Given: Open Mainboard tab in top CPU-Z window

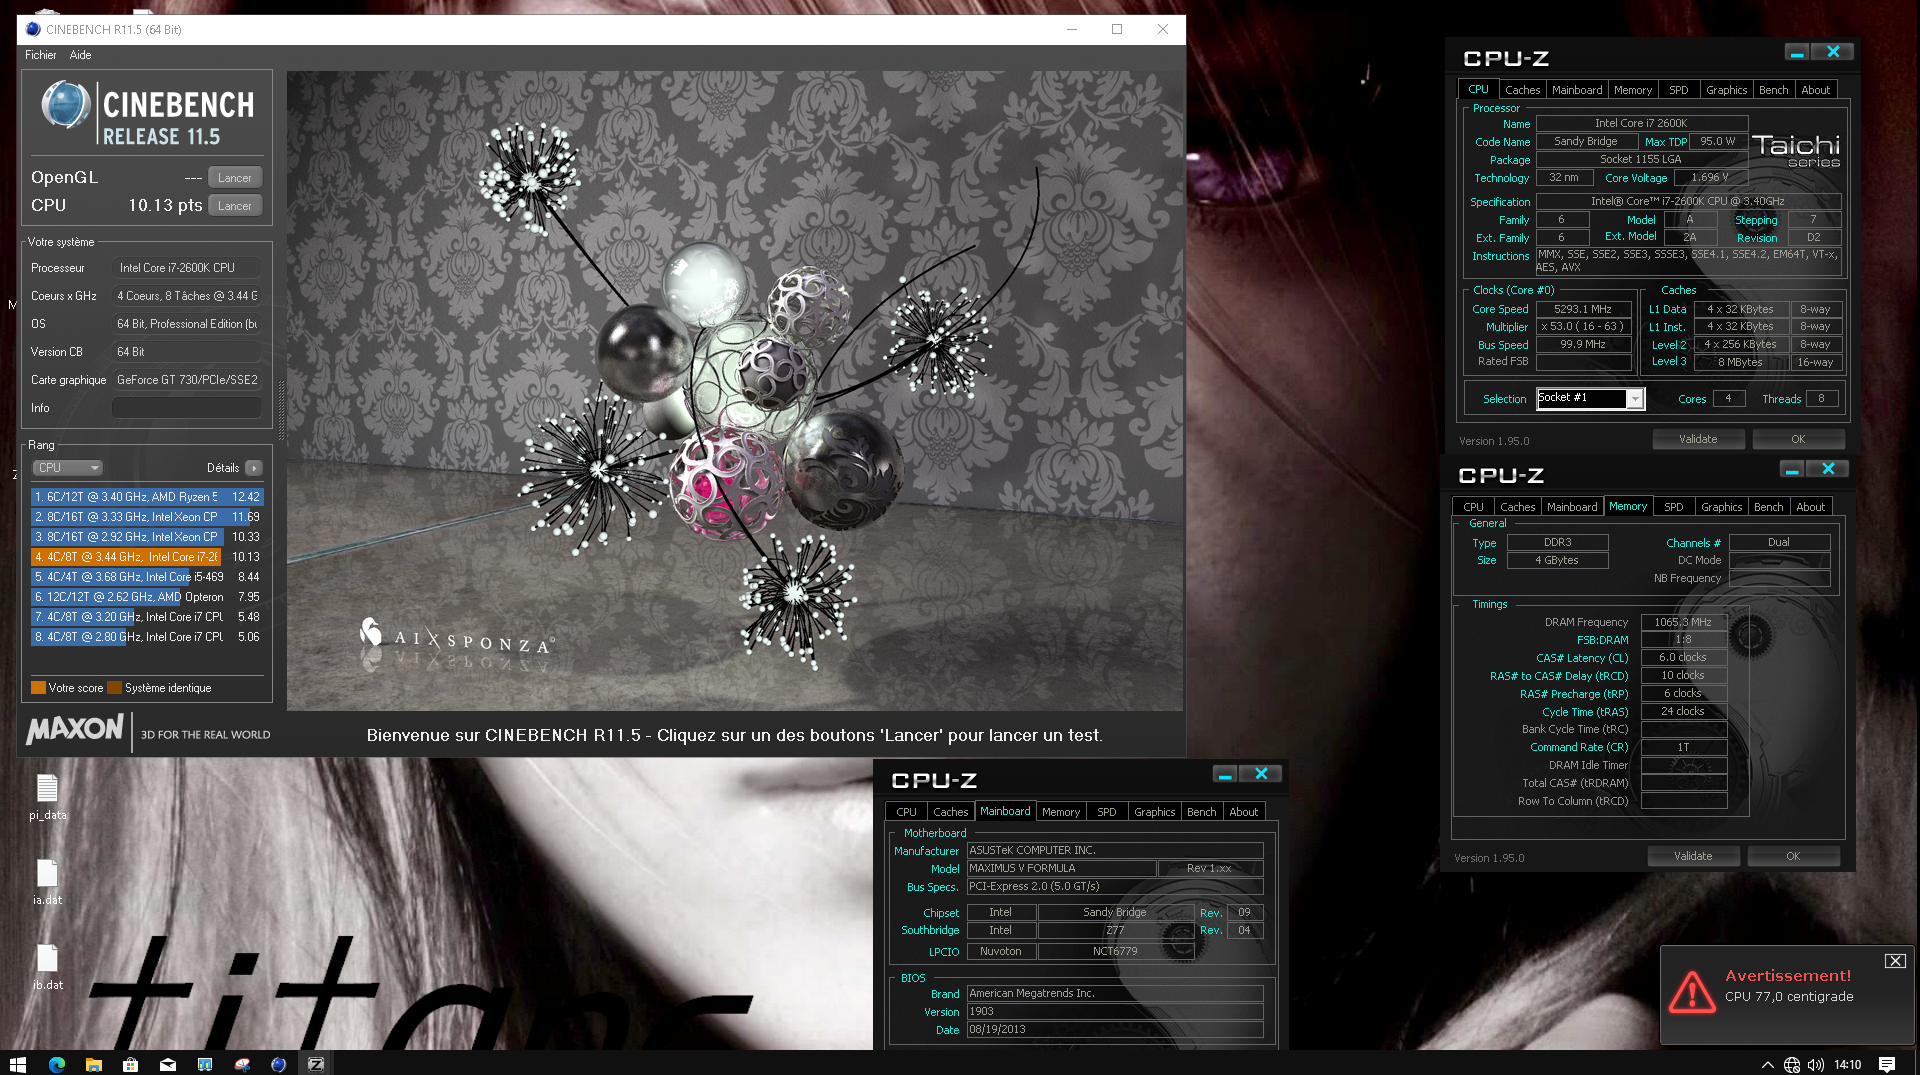Looking at the screenshot, I should tap(1577, 90).
